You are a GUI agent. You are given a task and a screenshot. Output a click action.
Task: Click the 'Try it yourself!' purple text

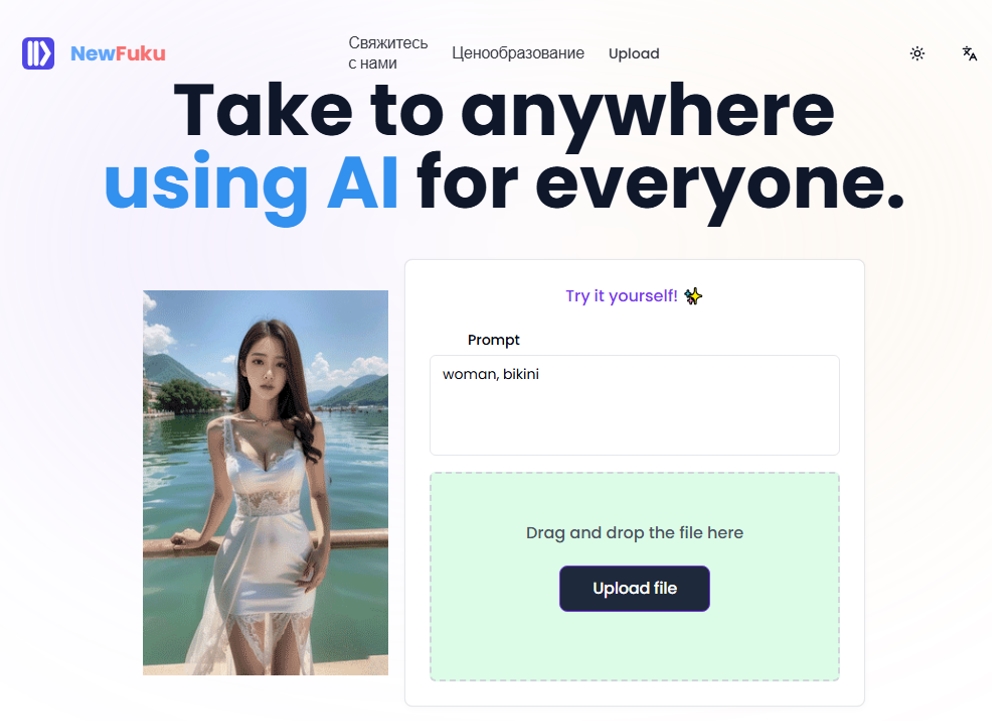click(621, 296)
